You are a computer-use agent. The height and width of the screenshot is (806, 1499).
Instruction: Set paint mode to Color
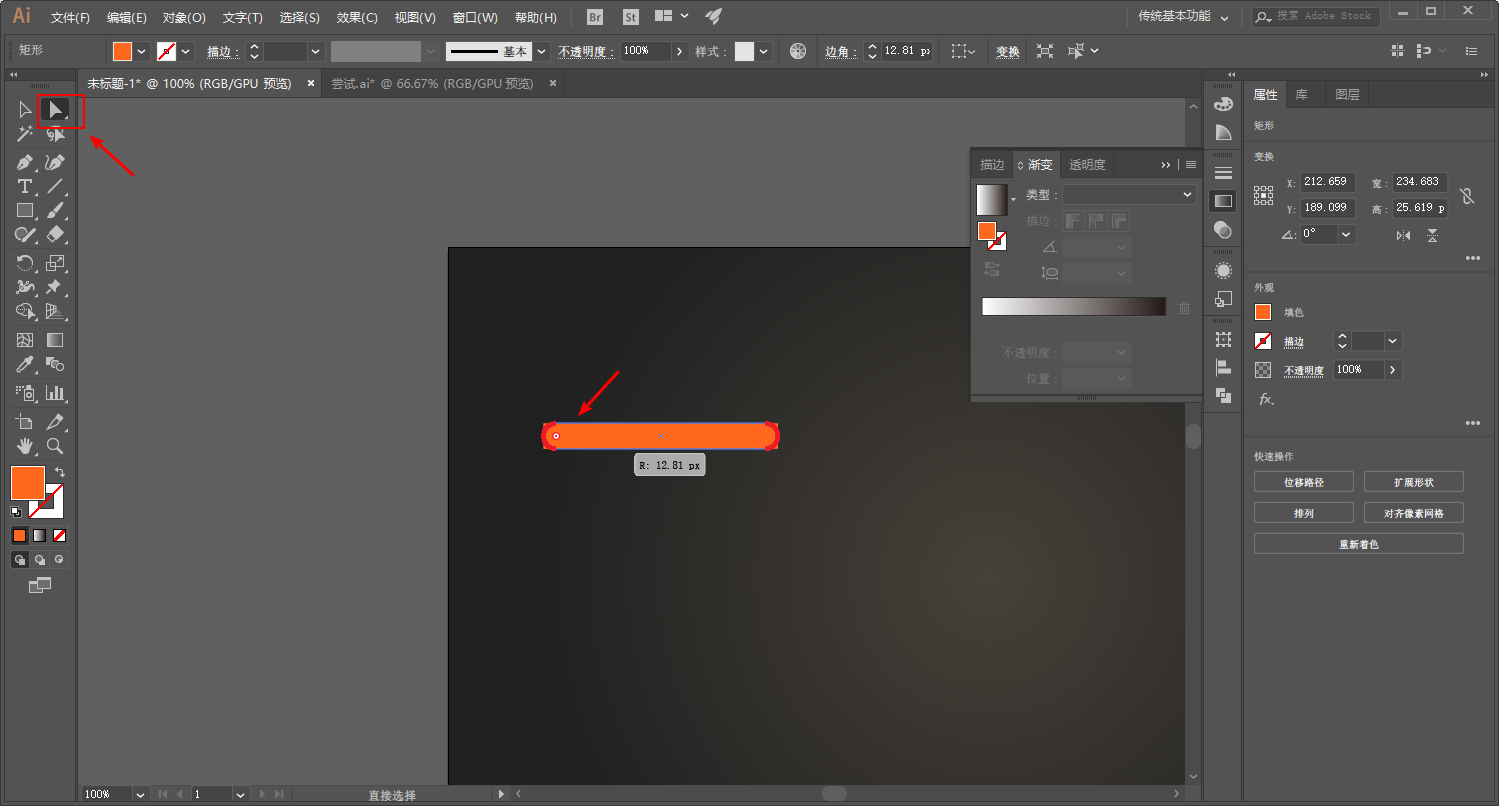point(19,535)
